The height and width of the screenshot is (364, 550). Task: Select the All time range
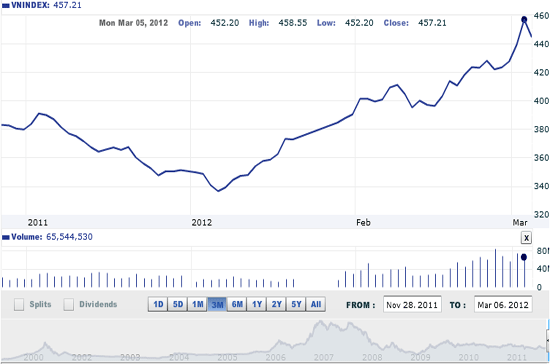[316, 304]
